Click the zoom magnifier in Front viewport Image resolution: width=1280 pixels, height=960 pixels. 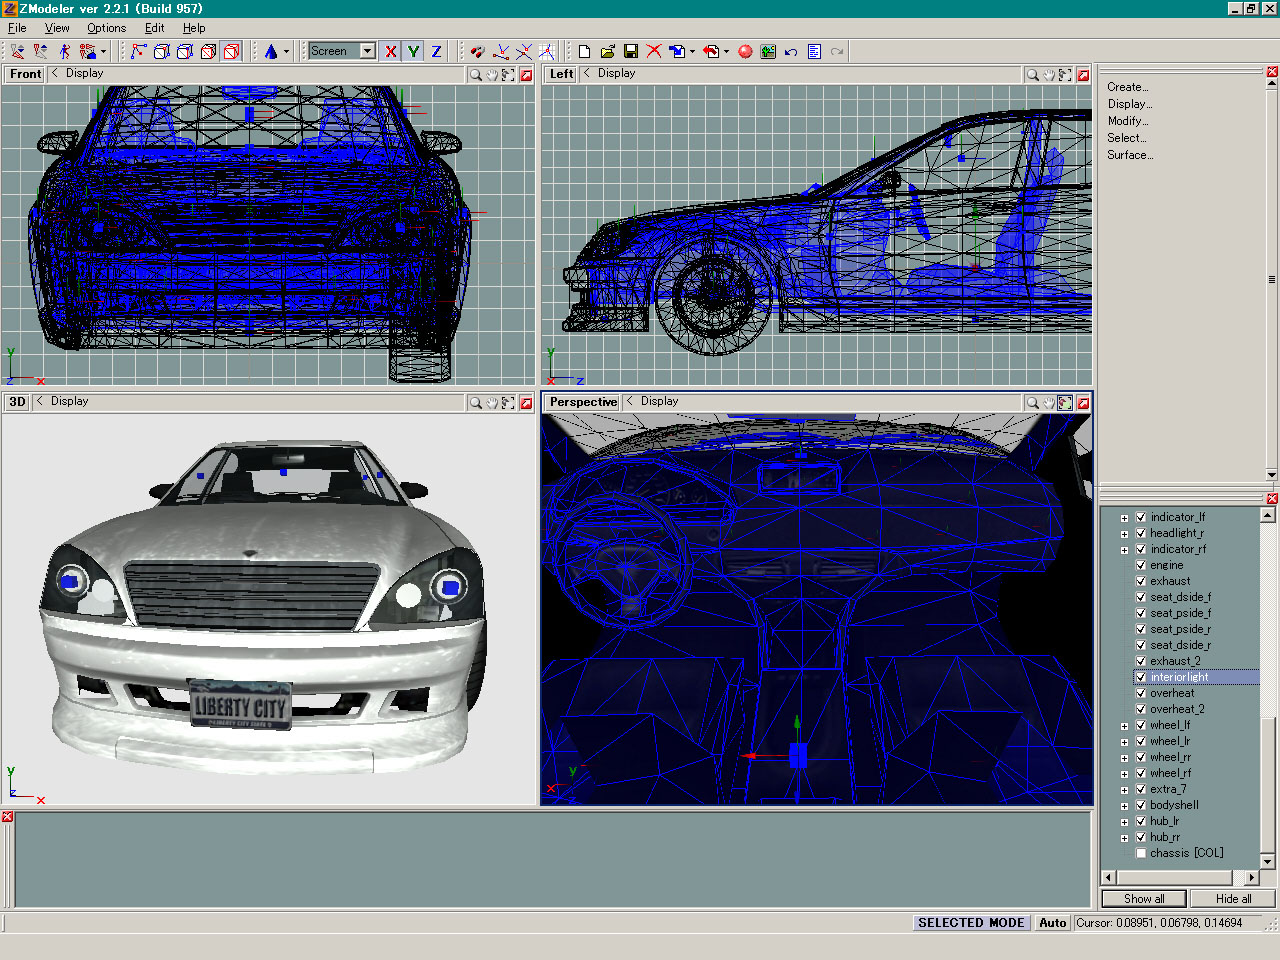click(476, 74)
